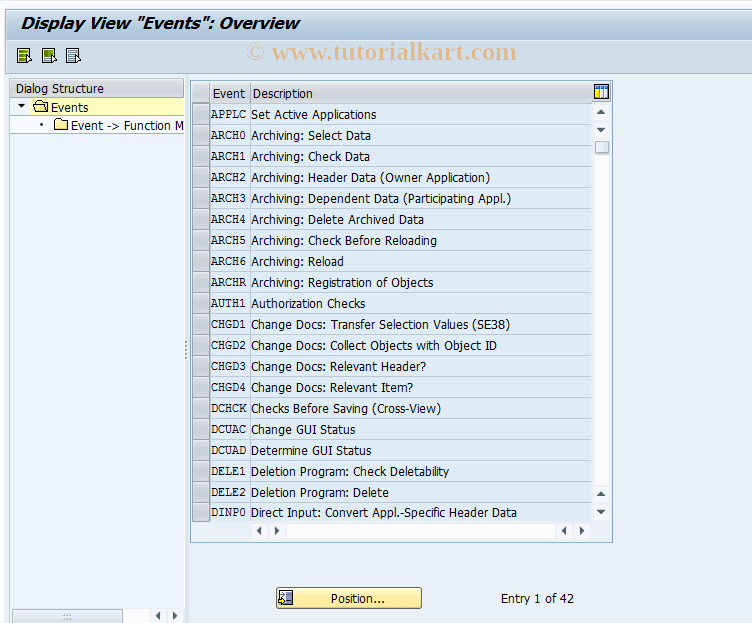The height and width of the screenshot is (623, 752).
Task: Select row selector for AUTH1 event
Action: tap(200, 303)
